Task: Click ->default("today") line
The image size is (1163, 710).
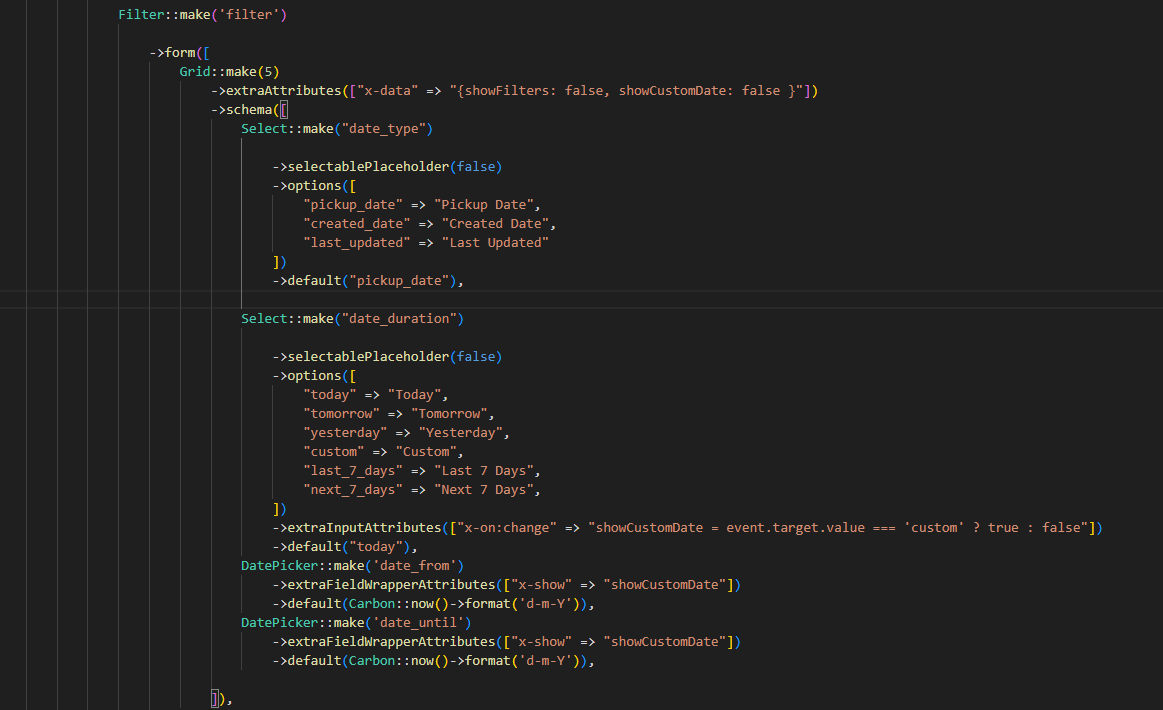Action: [345, 547]
